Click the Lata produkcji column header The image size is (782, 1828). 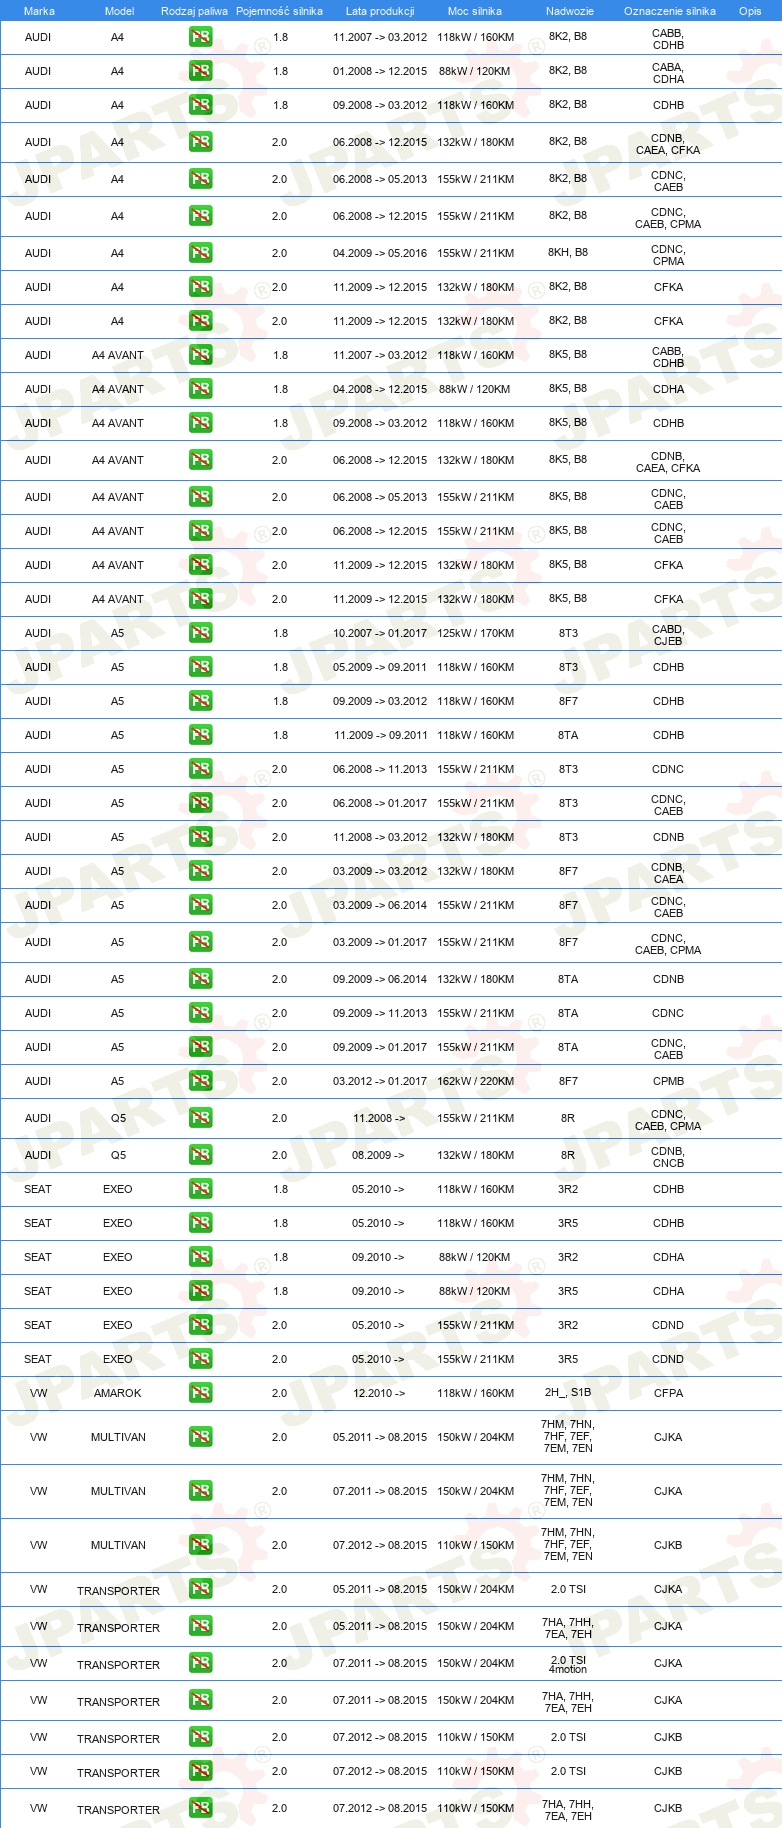tap(380, 11)
